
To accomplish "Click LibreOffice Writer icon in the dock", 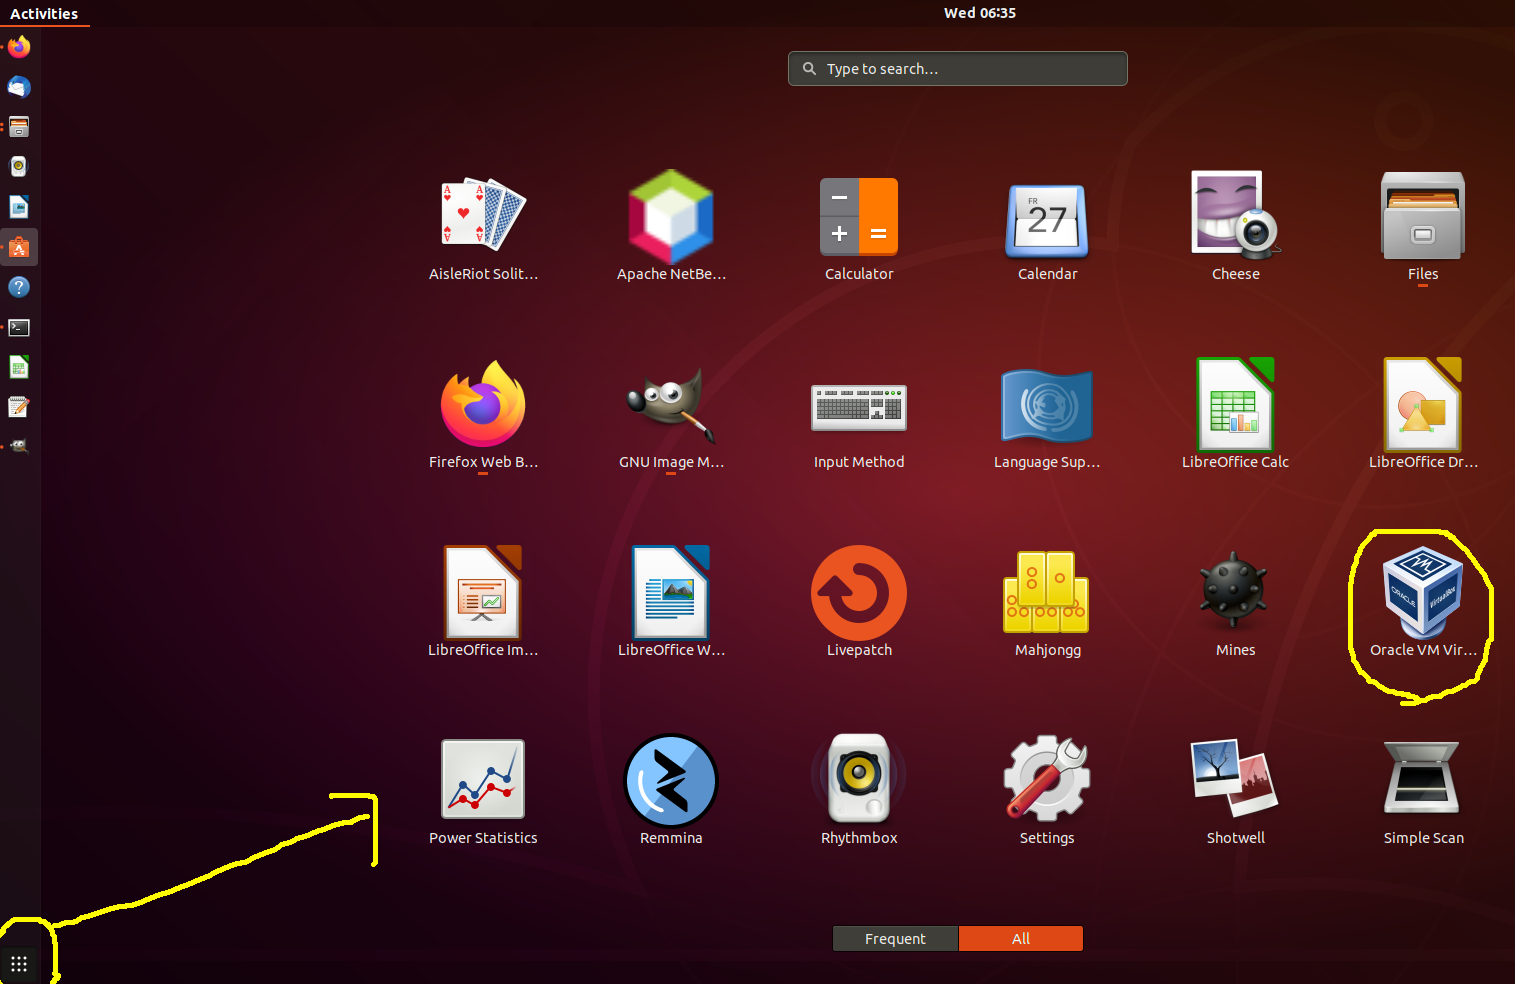I will [x=19, y=207].
